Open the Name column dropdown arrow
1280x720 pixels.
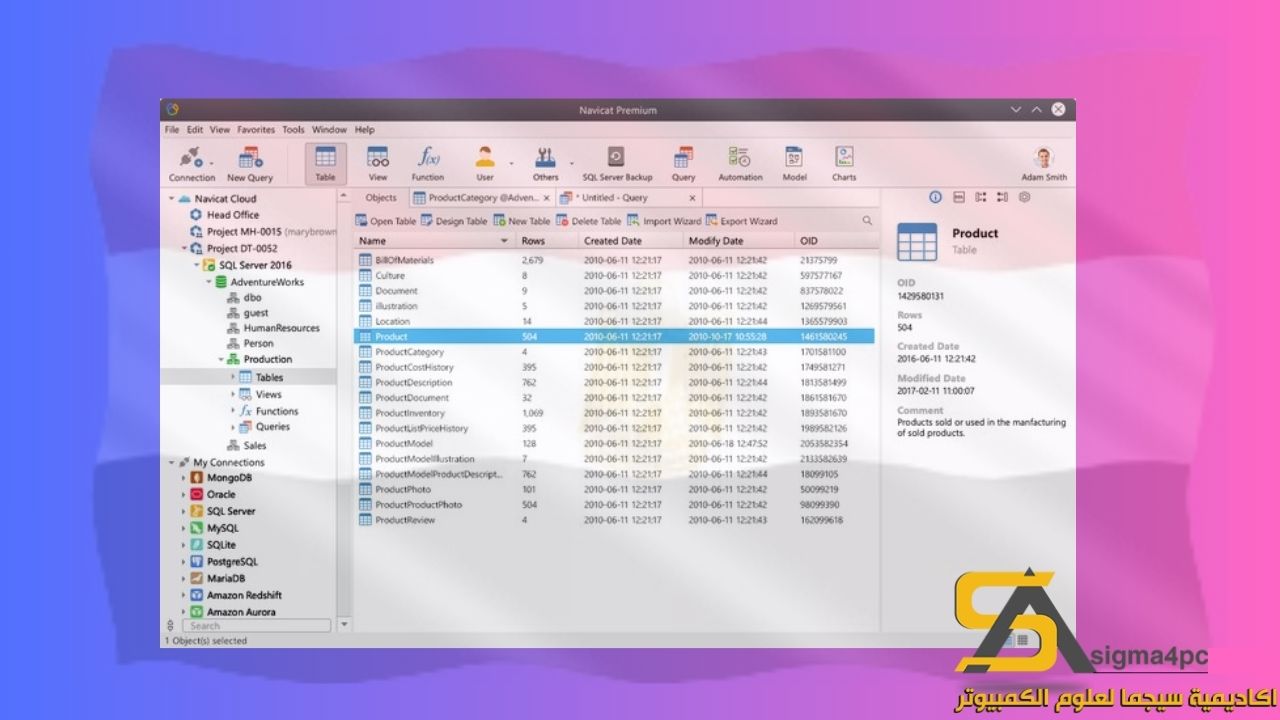tap(504, 241)
